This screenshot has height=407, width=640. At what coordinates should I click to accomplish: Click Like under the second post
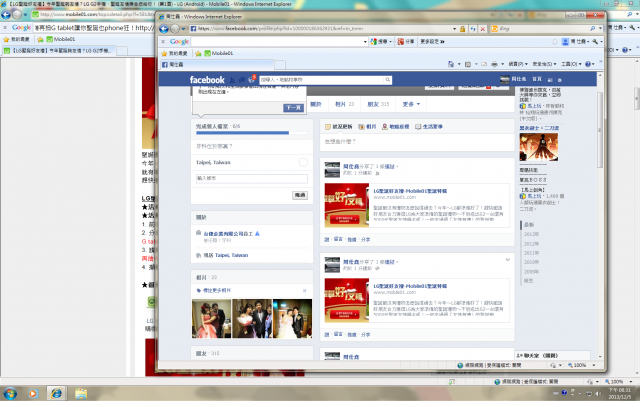[x=327, y=335]
